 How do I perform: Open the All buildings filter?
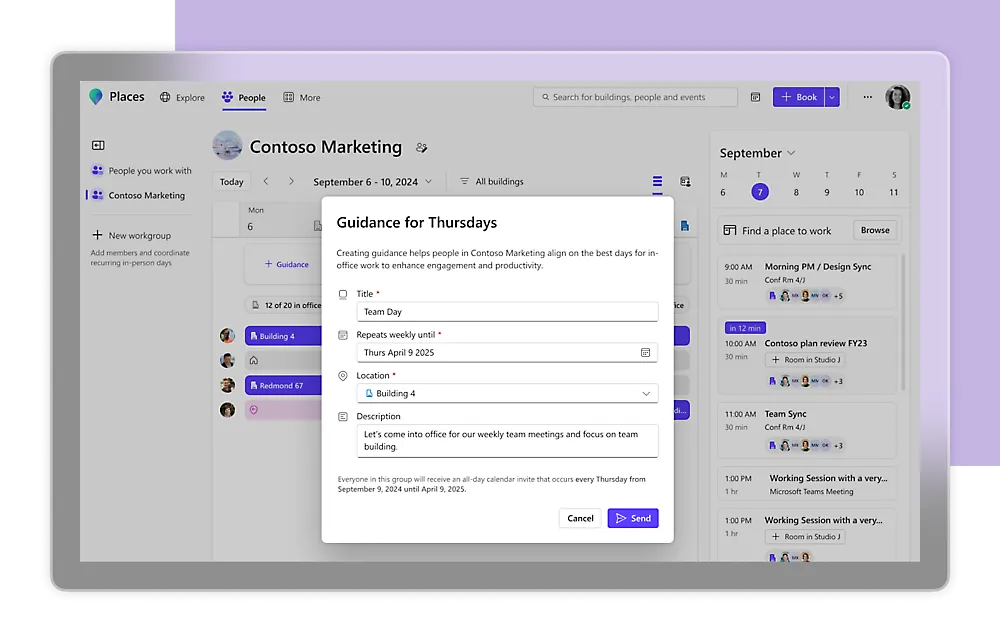(x=491, y=182)
